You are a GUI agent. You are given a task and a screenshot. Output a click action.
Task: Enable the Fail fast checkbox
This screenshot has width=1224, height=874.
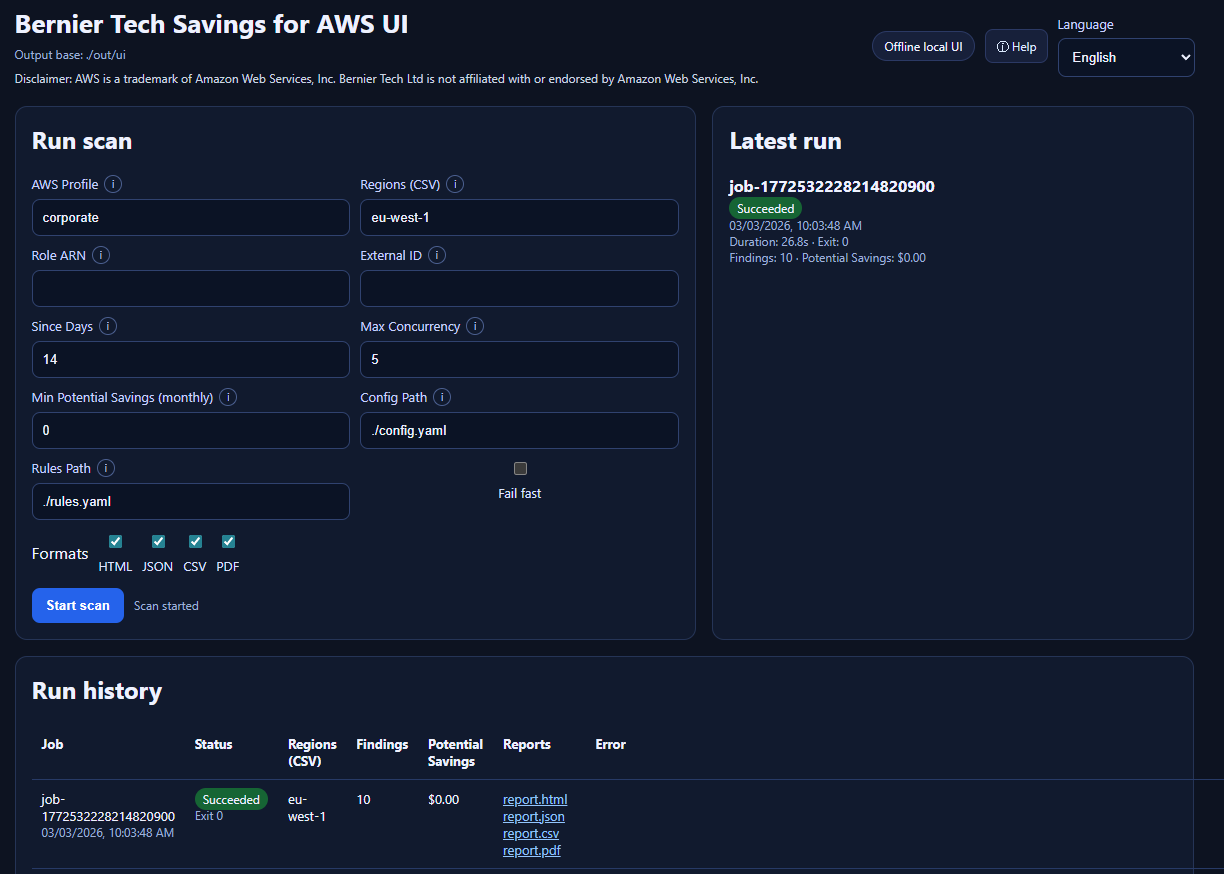click(x=520, y=469)
